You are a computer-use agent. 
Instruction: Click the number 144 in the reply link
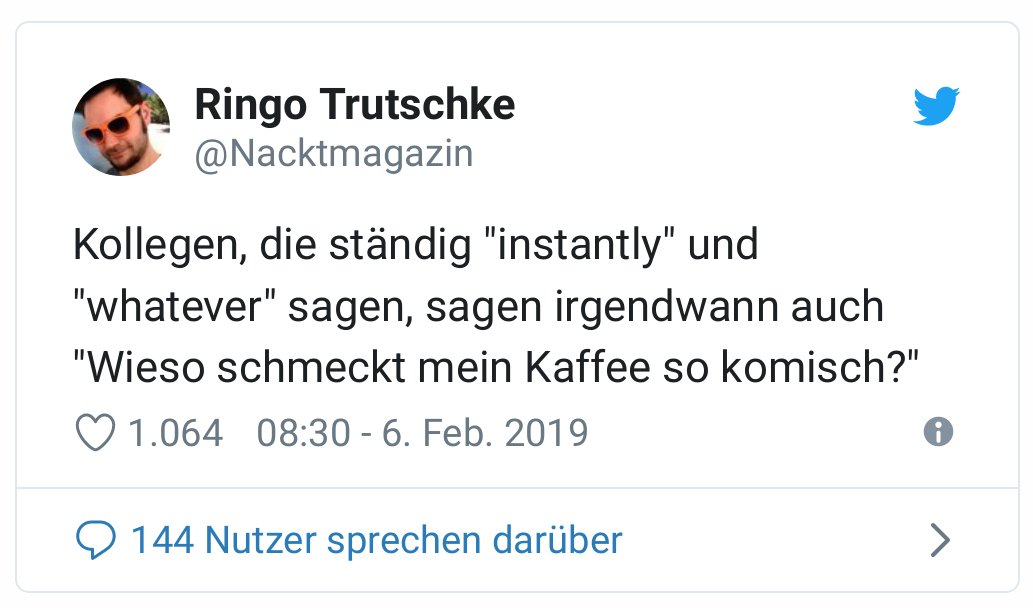[162, 541]
